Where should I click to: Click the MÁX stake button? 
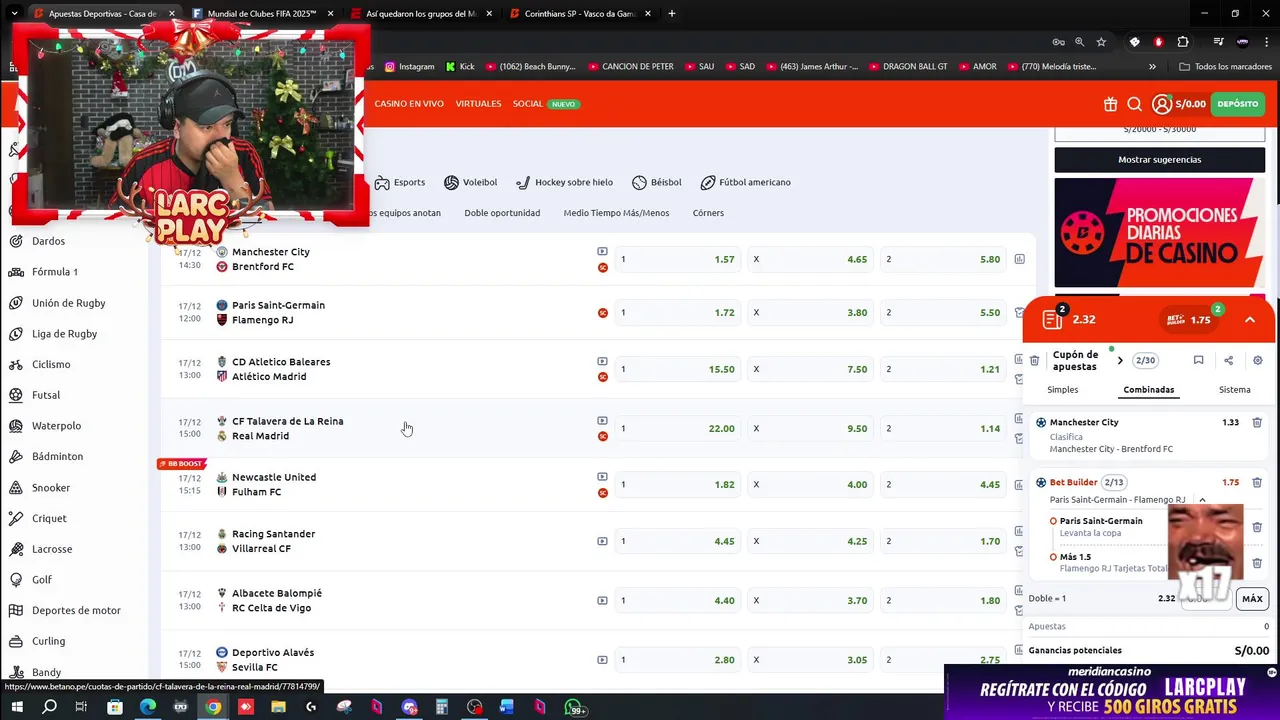point(1252,599)
